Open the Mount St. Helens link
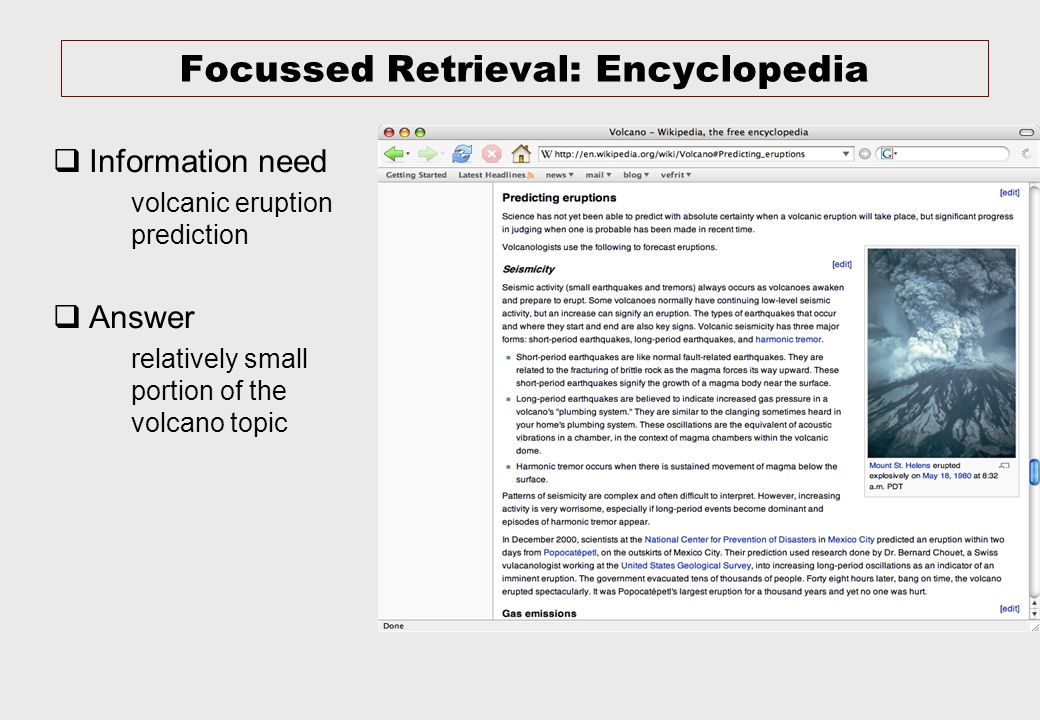The width and height of the screenshot is (1040, 720). click(x=899, y=465)
